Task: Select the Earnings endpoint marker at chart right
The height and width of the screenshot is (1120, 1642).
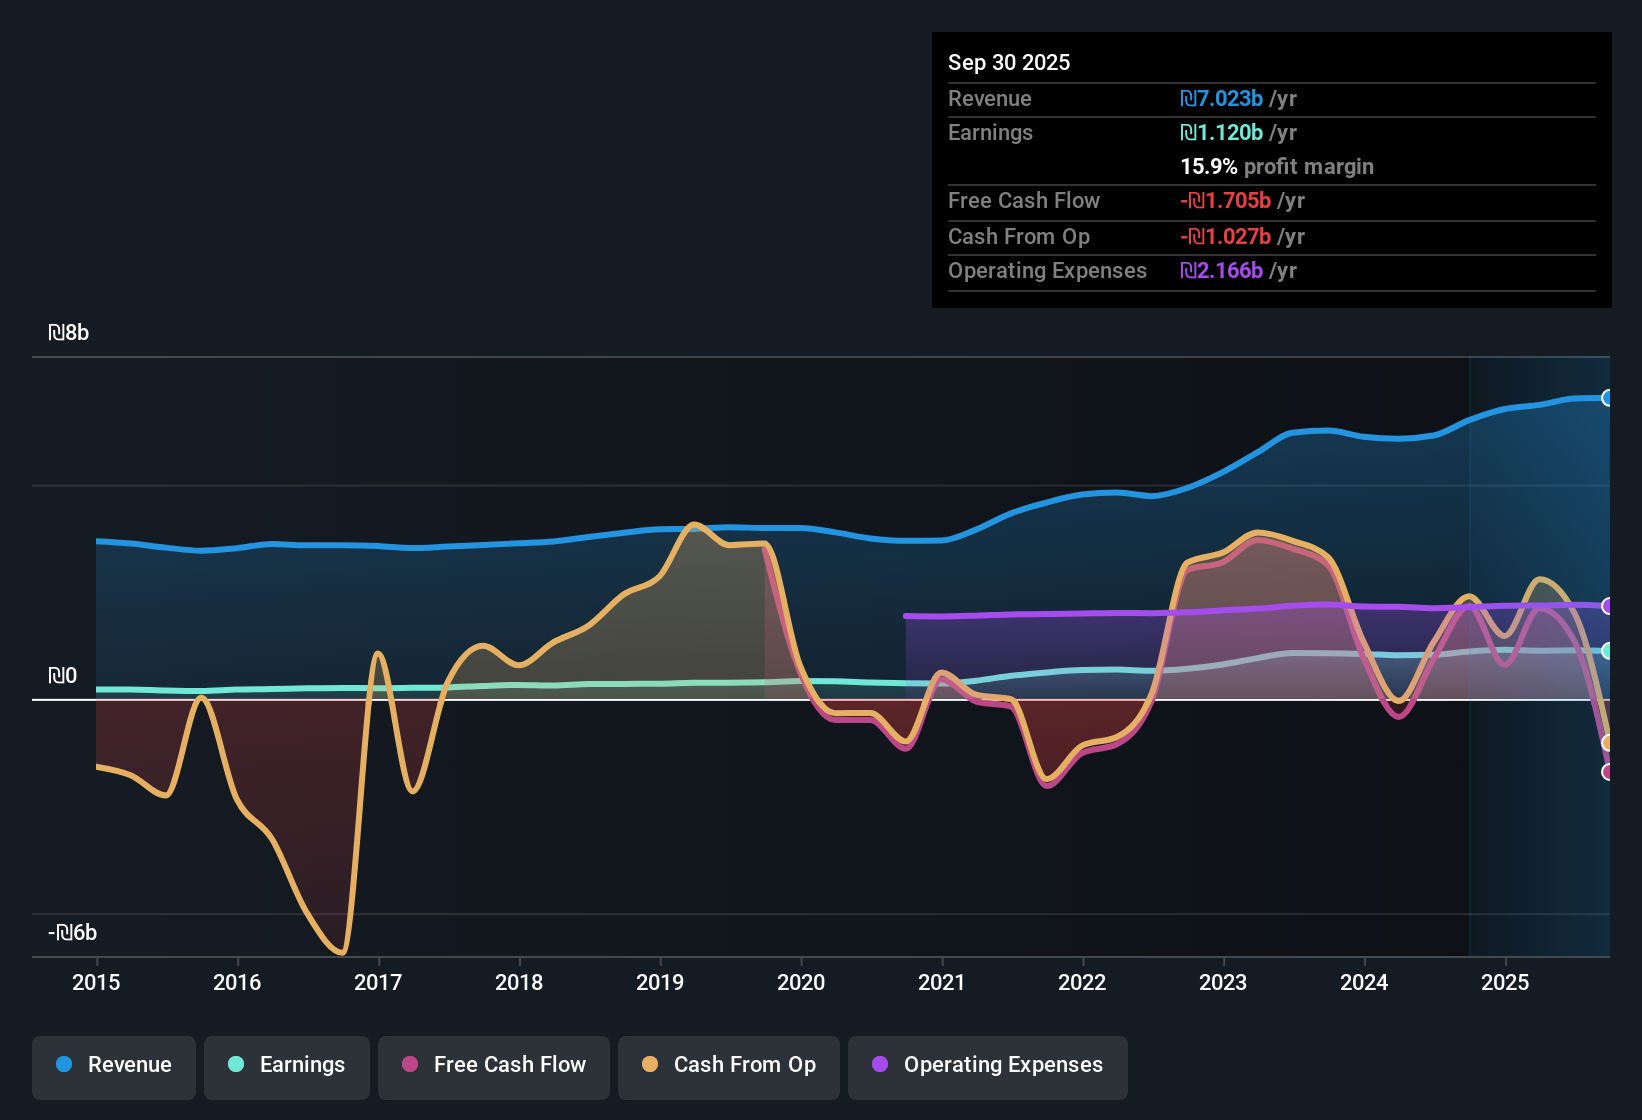Action: [x=1607, y=648]
